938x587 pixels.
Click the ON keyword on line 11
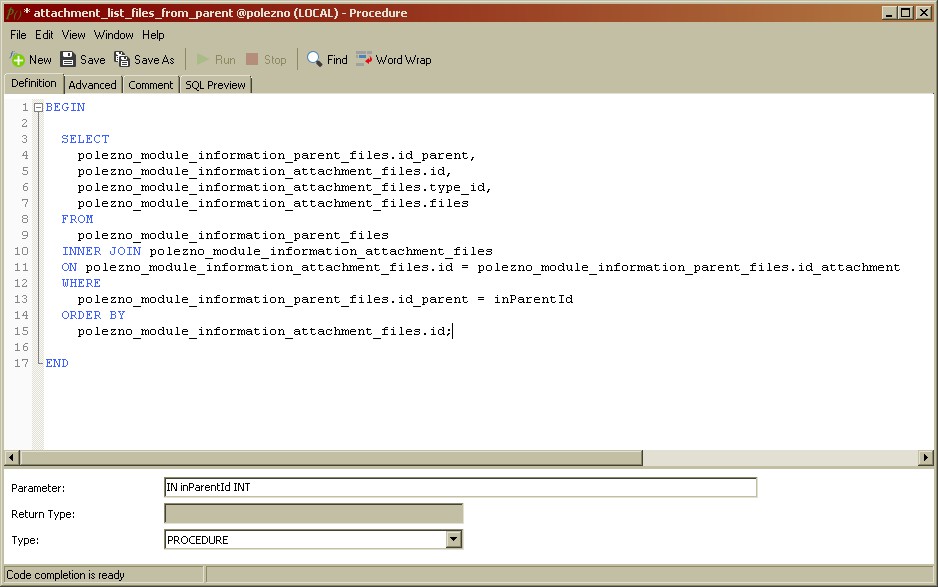pos(69,267)
